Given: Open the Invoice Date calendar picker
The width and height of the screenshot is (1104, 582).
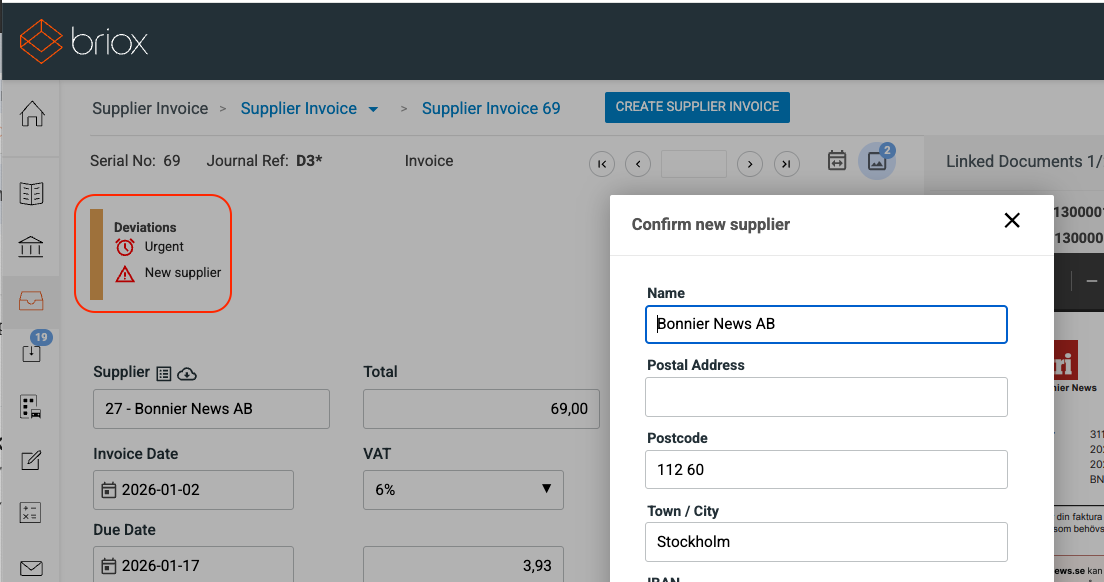Looking at the screenshot, I should [x=108, y=490].
